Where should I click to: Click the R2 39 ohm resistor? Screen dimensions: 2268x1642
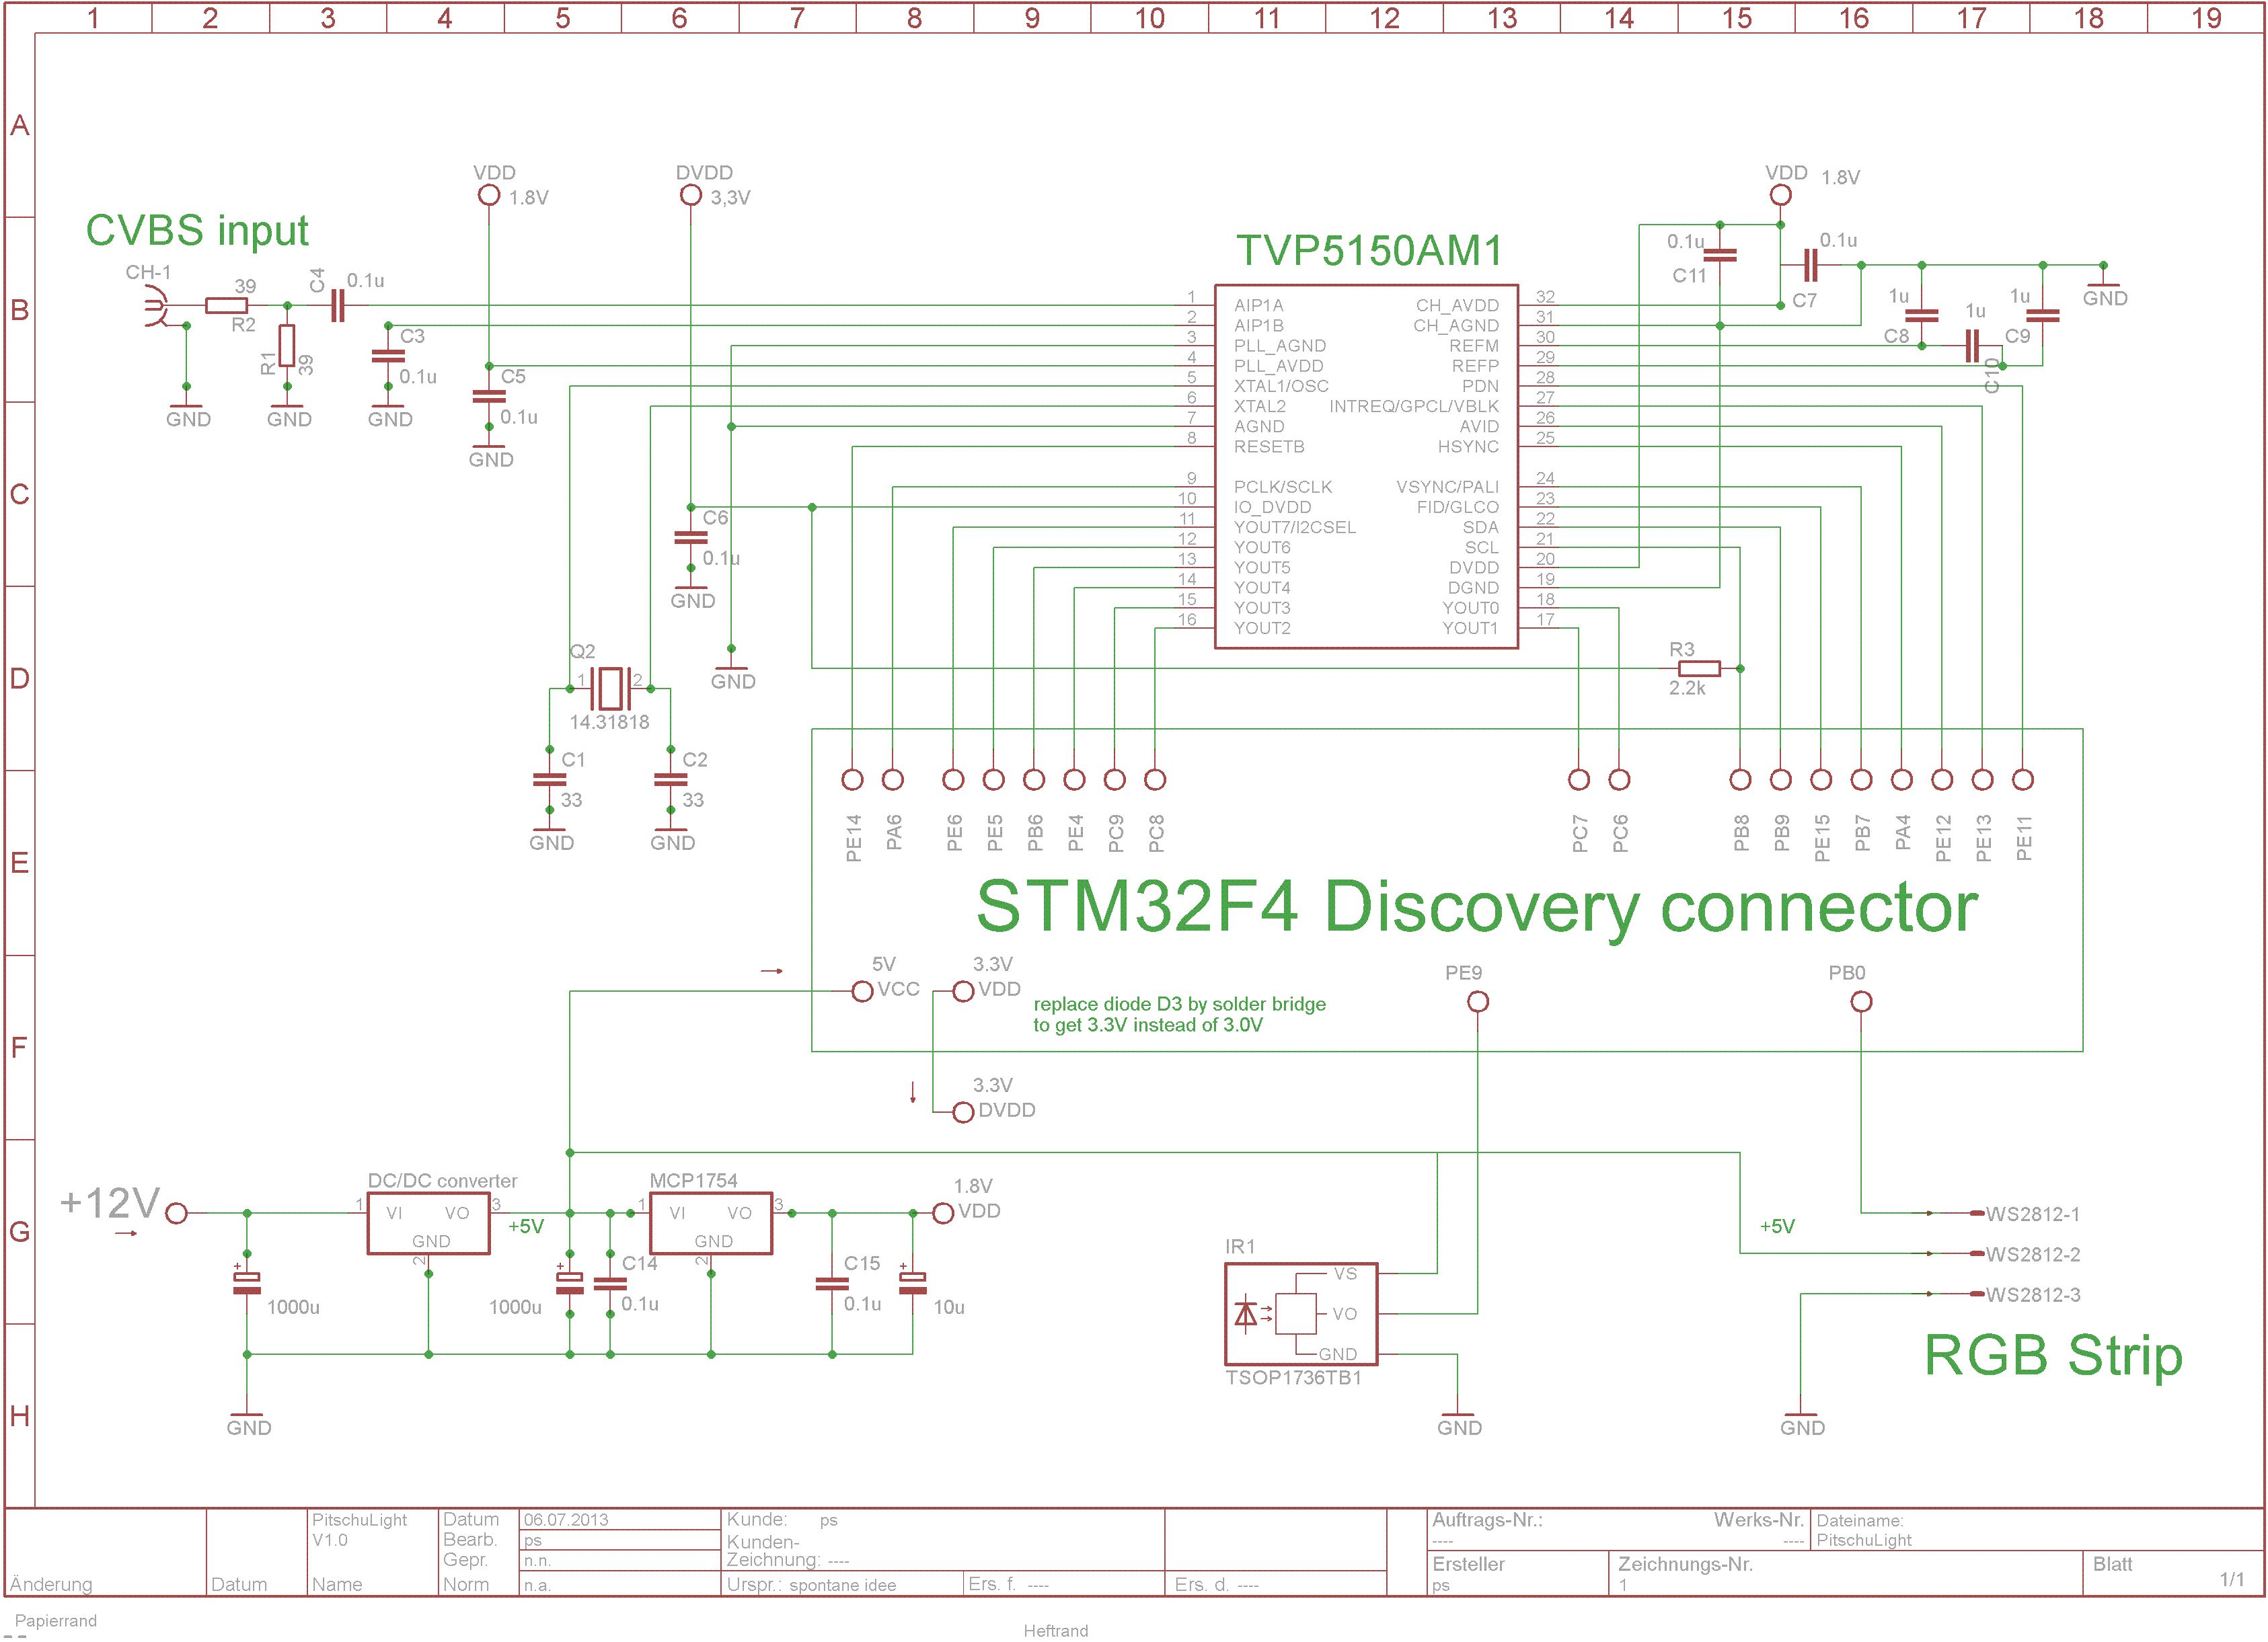pos(226,306)
